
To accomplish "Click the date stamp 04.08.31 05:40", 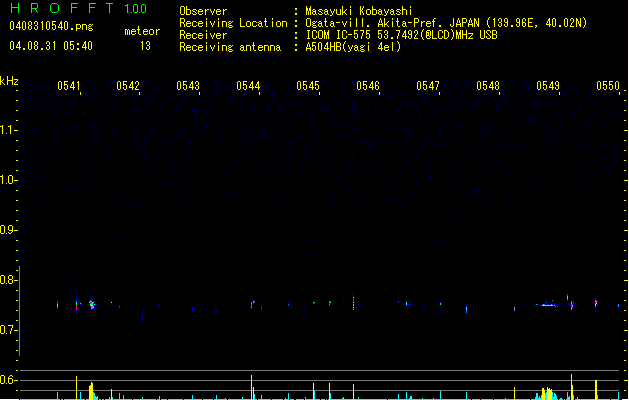I will [51, 46].
